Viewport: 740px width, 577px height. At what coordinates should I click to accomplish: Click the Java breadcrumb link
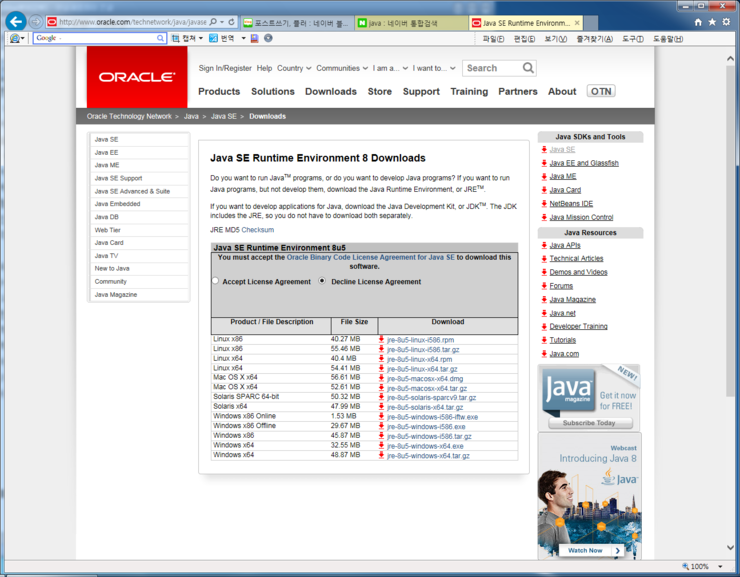(x=191, y=116)
